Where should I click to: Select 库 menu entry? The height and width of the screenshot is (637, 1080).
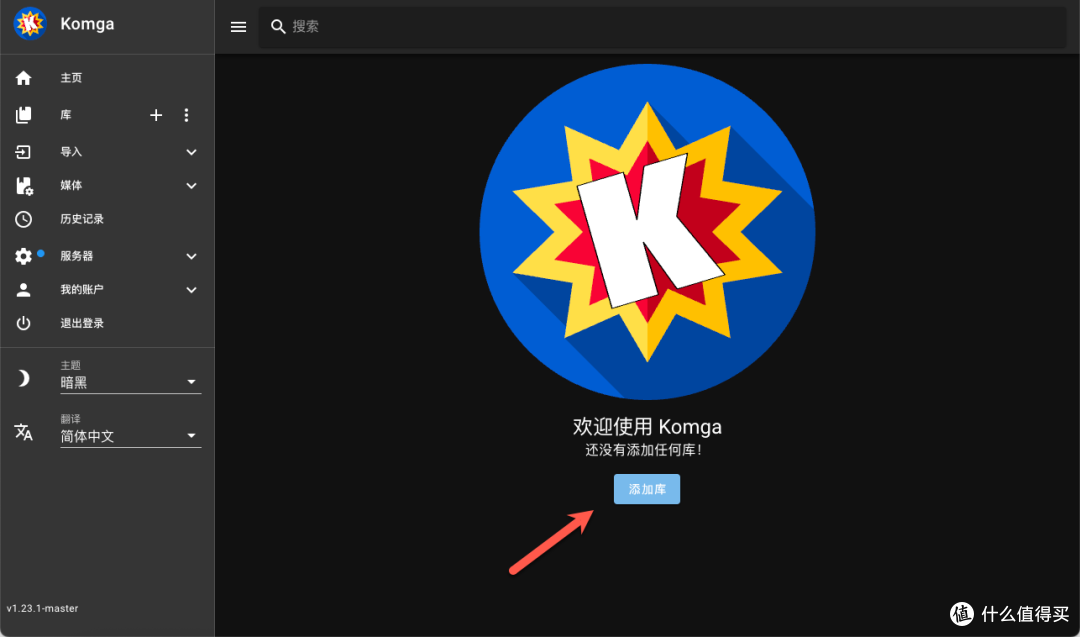click(x=65, y=115)
